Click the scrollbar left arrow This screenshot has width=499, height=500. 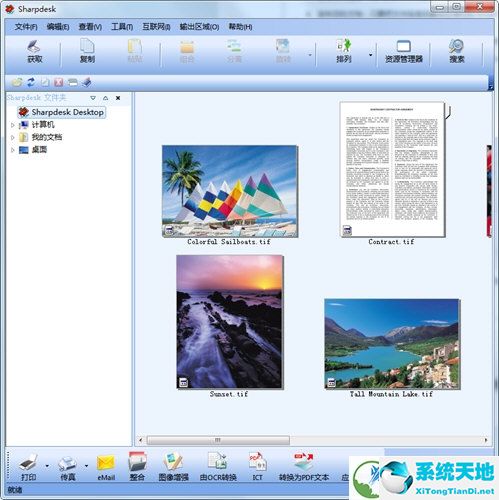pyautogui.click(x=140, y=440)
